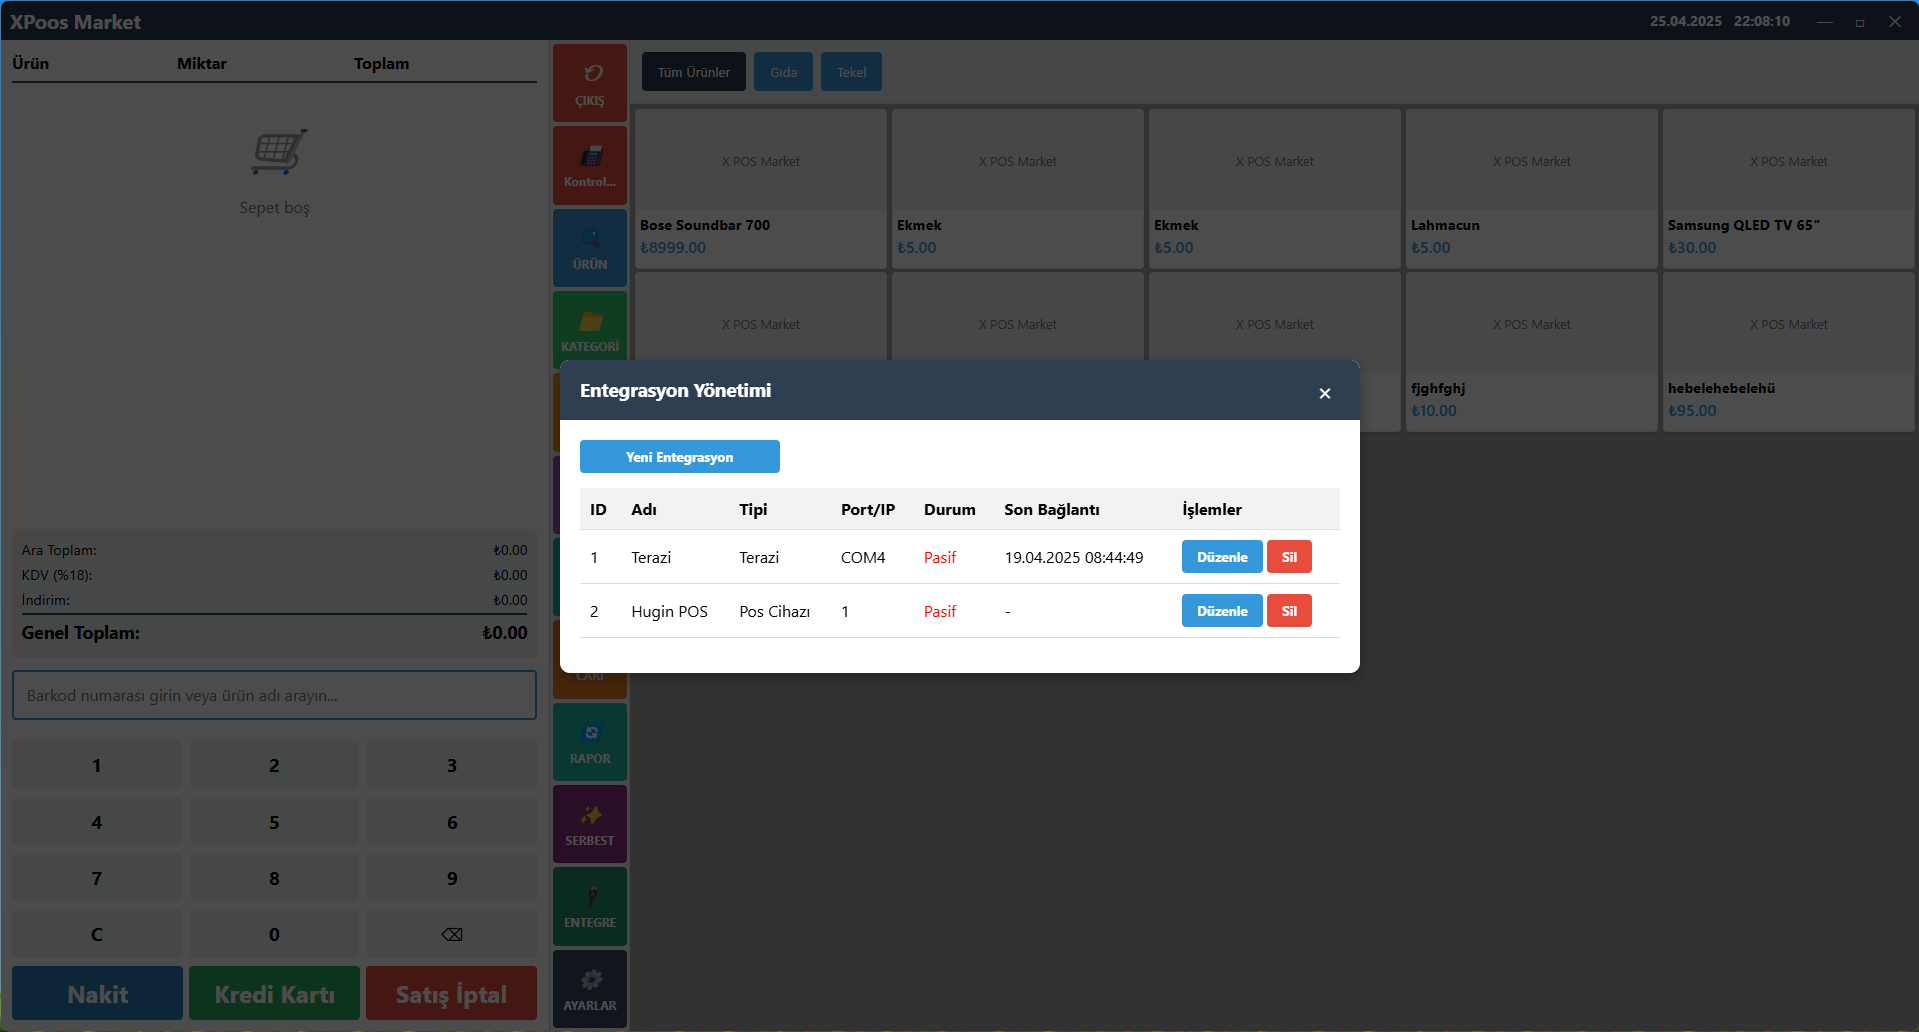Switch to the Gıda category tab
This screenshot has width=1919, height=1032.
click(783, 72)
